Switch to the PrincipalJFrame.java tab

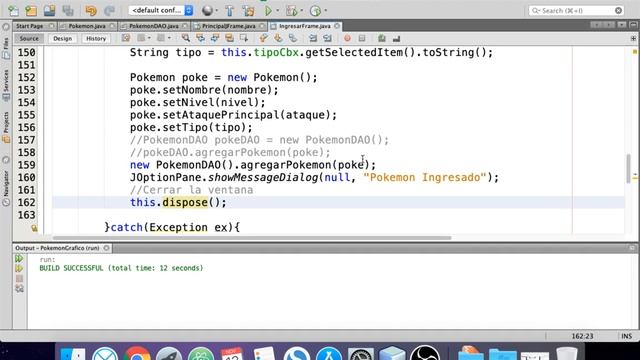pos(229,26)
